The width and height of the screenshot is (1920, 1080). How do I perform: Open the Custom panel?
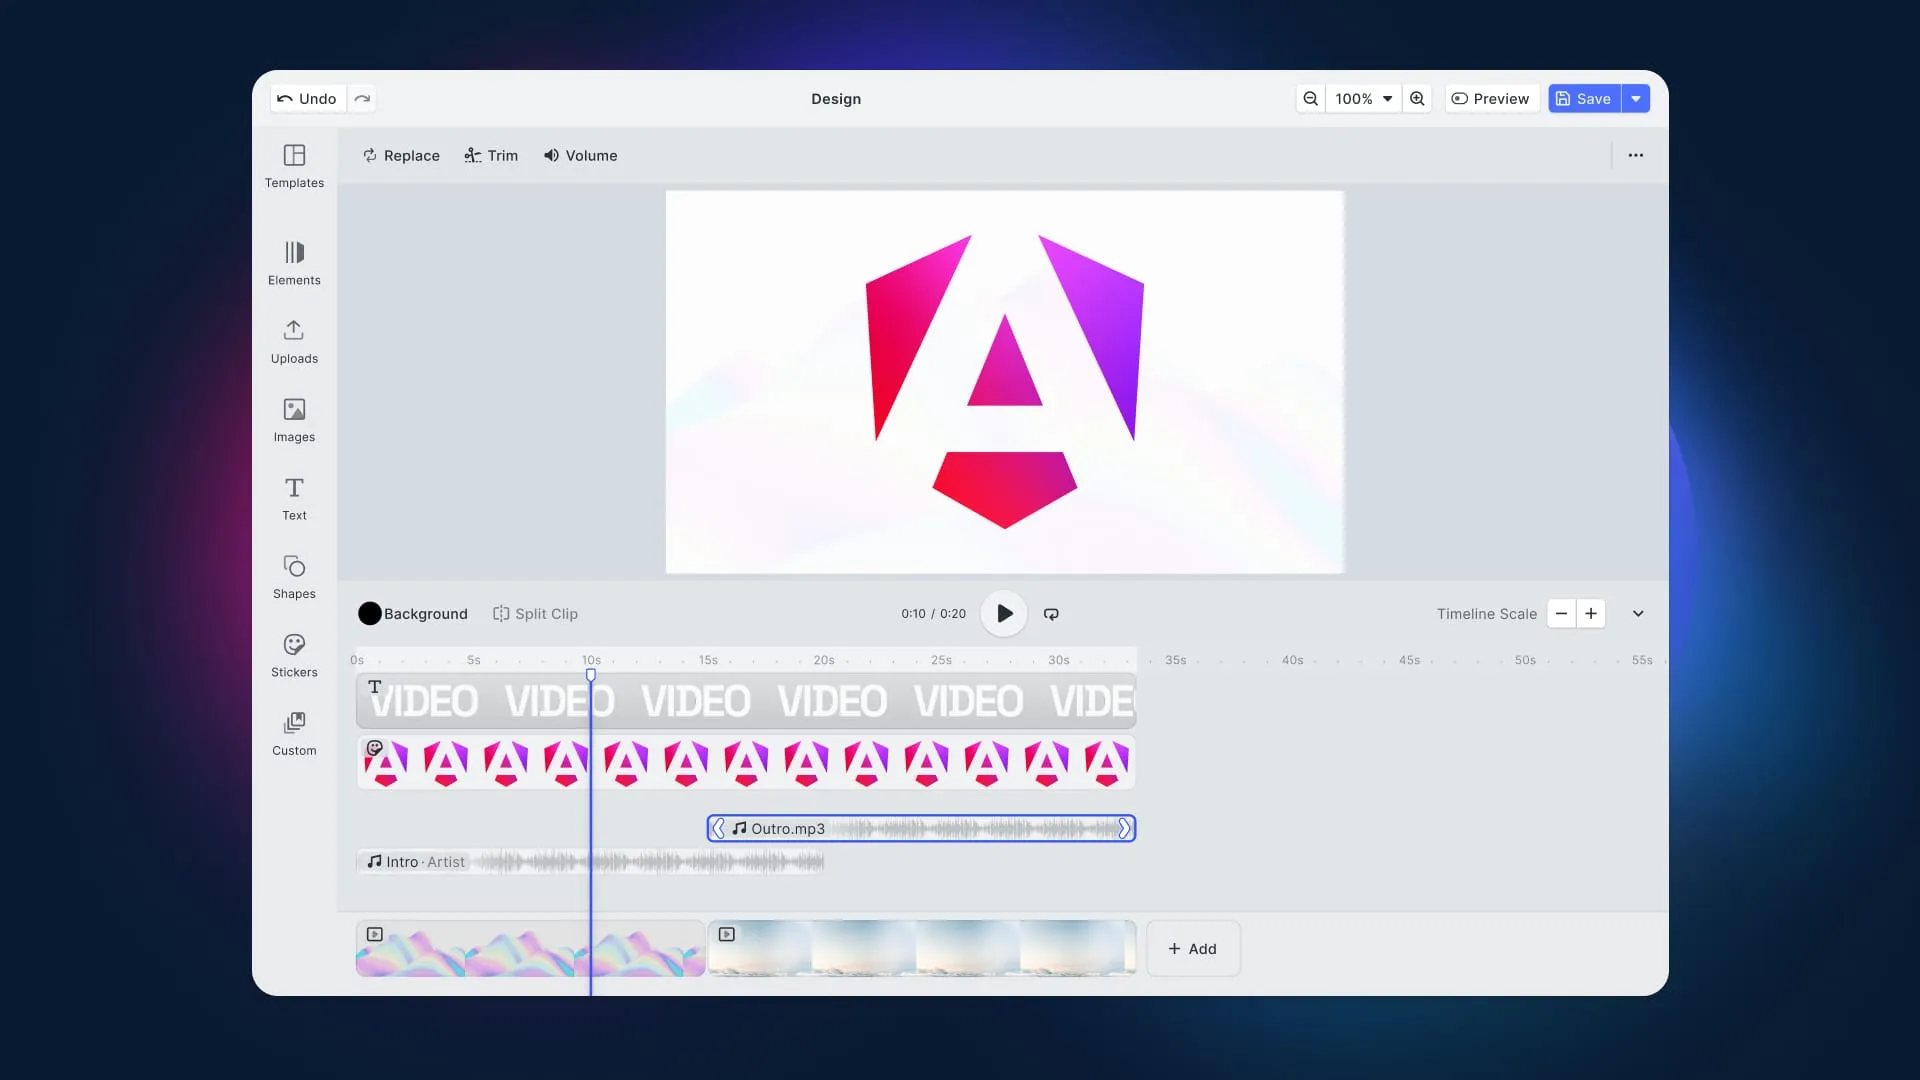[294, 734]
